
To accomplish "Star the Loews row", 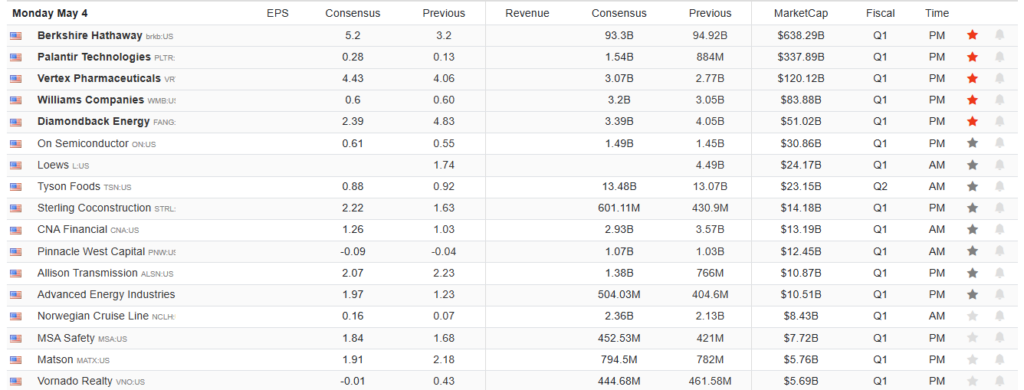I will coord(972,165).
